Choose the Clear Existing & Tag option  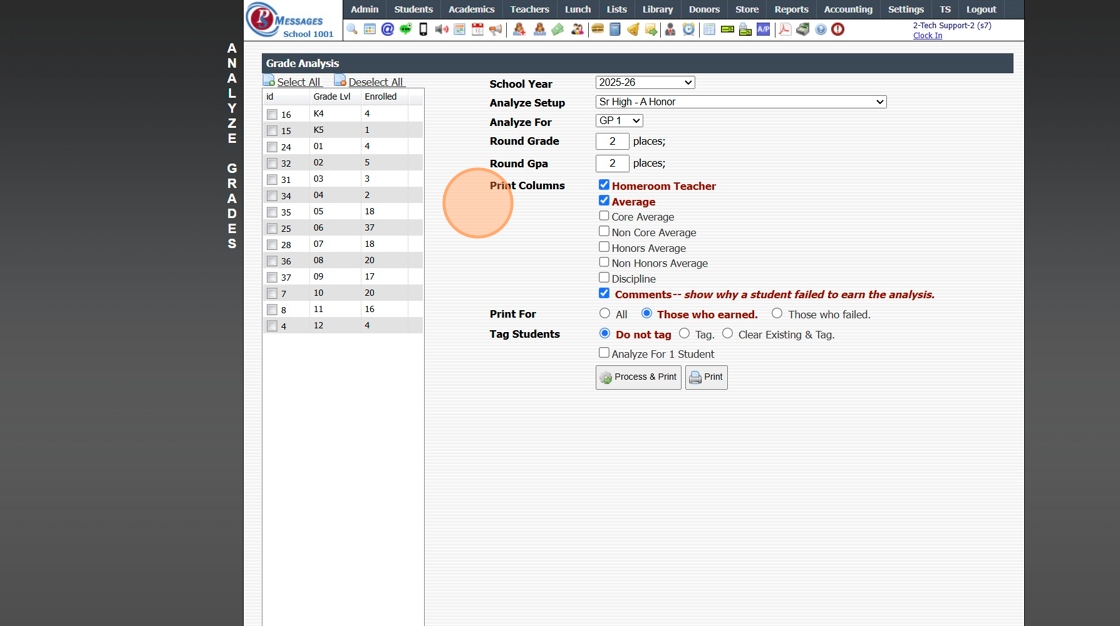click(727, 334)
